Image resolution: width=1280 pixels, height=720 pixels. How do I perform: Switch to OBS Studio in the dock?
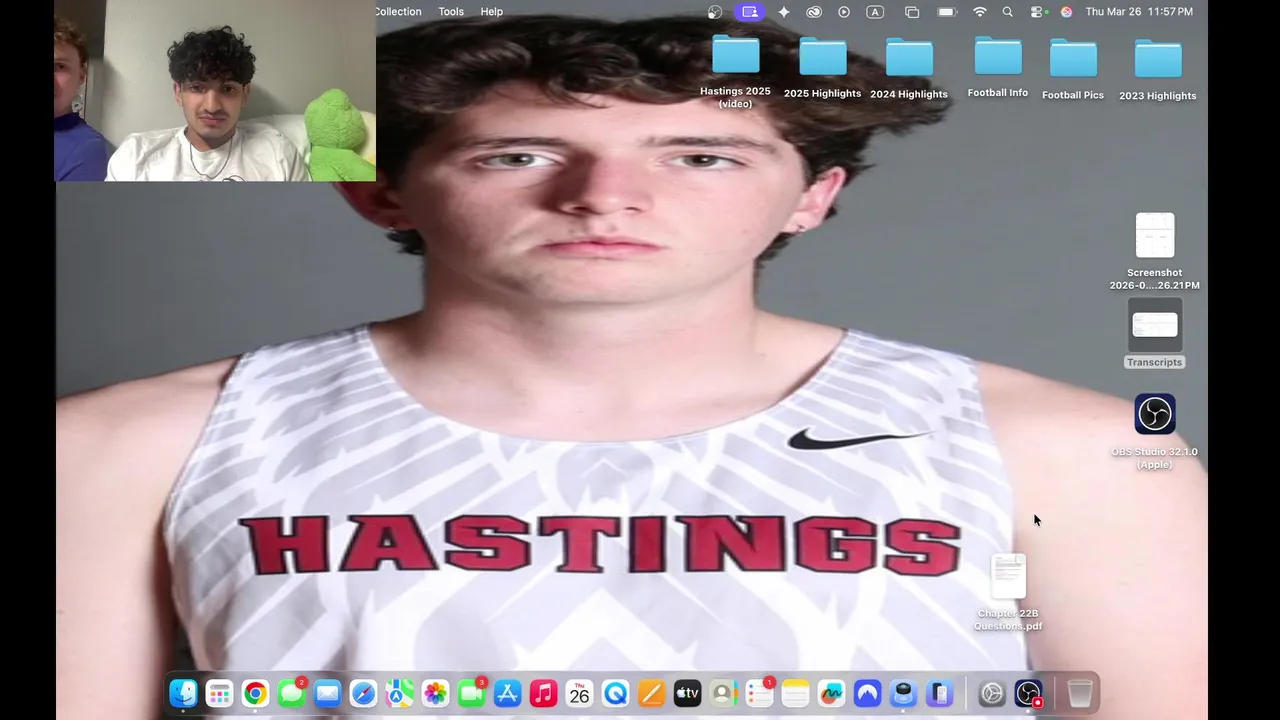point(1028,693)
